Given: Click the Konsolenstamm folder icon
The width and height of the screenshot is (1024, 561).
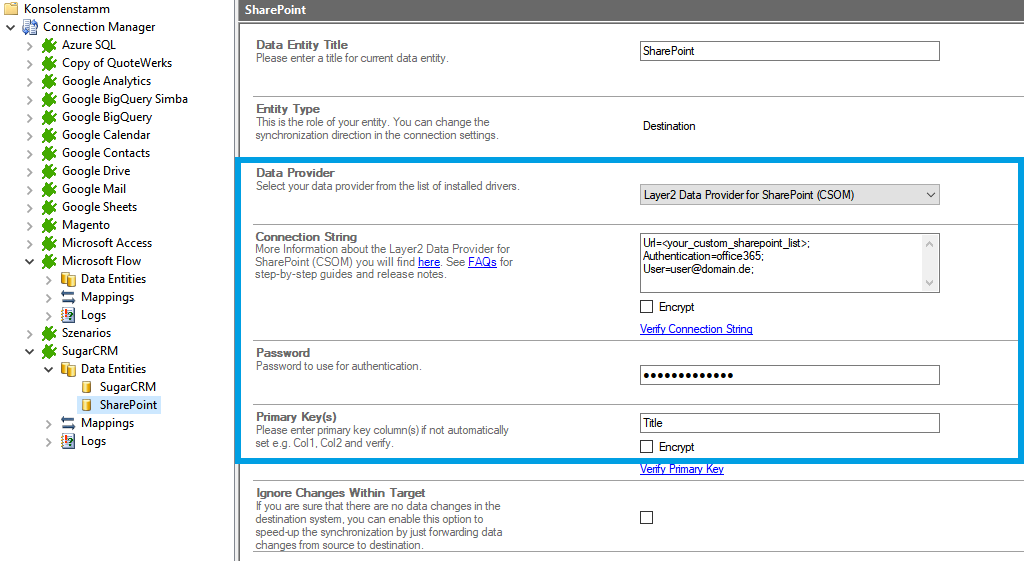Looking at the screenshot, I should pos(11,9).
